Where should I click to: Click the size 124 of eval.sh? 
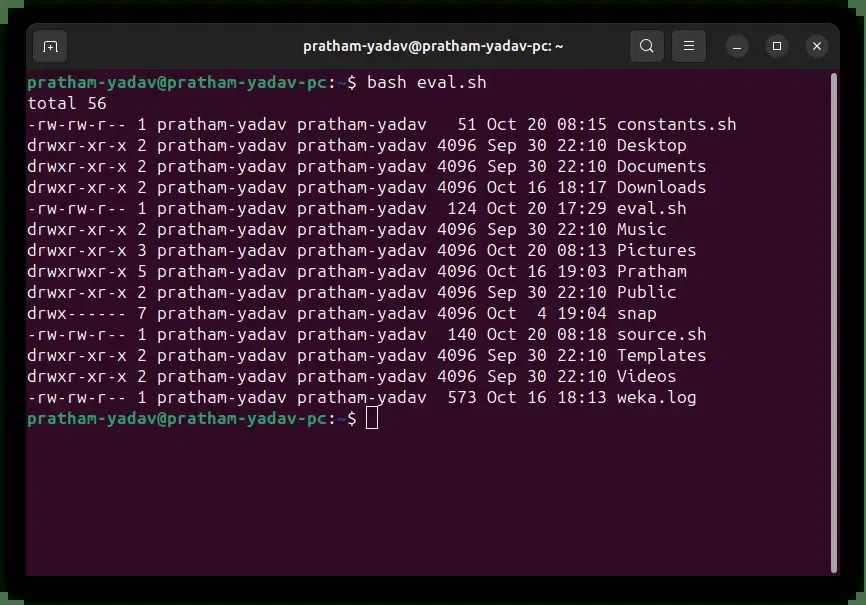pyautogui.click(x=461, y=208)
